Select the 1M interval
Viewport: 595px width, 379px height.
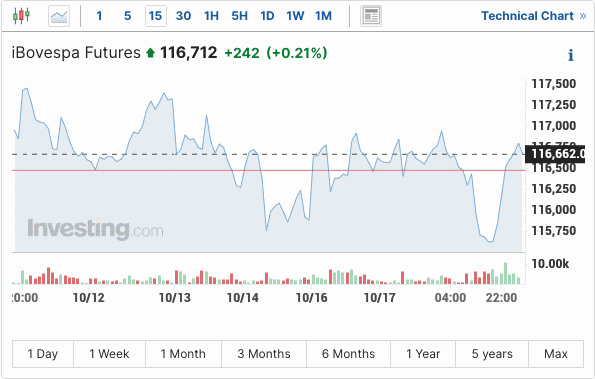click(323, 16)
